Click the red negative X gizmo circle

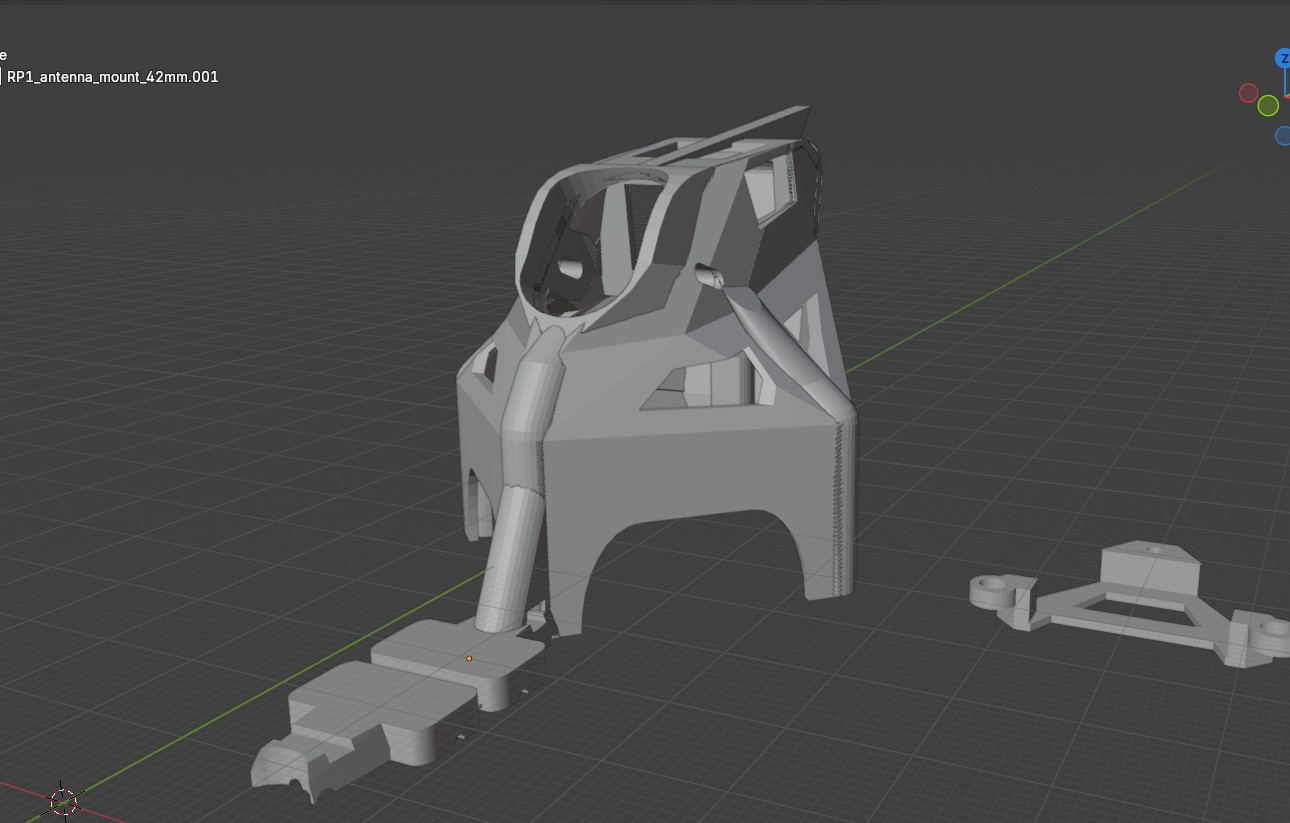(x=1248, y=93)
